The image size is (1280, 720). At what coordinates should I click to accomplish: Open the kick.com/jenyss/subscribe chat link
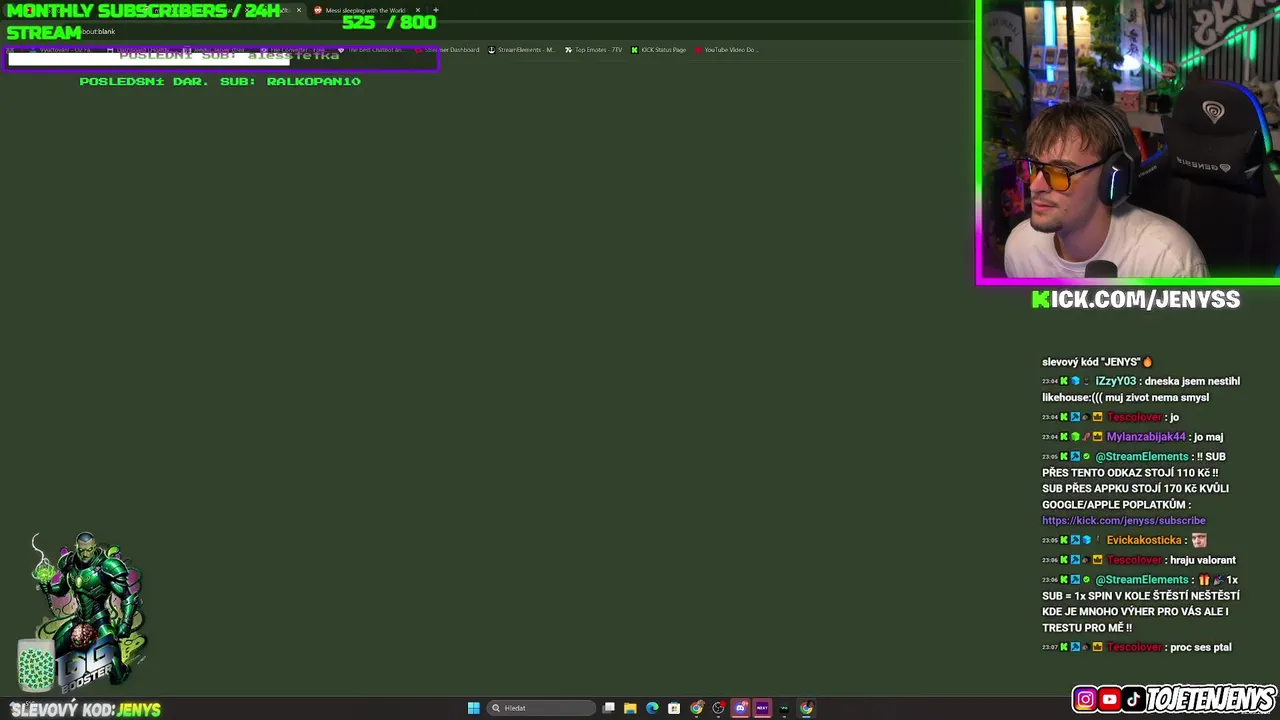1124,520
